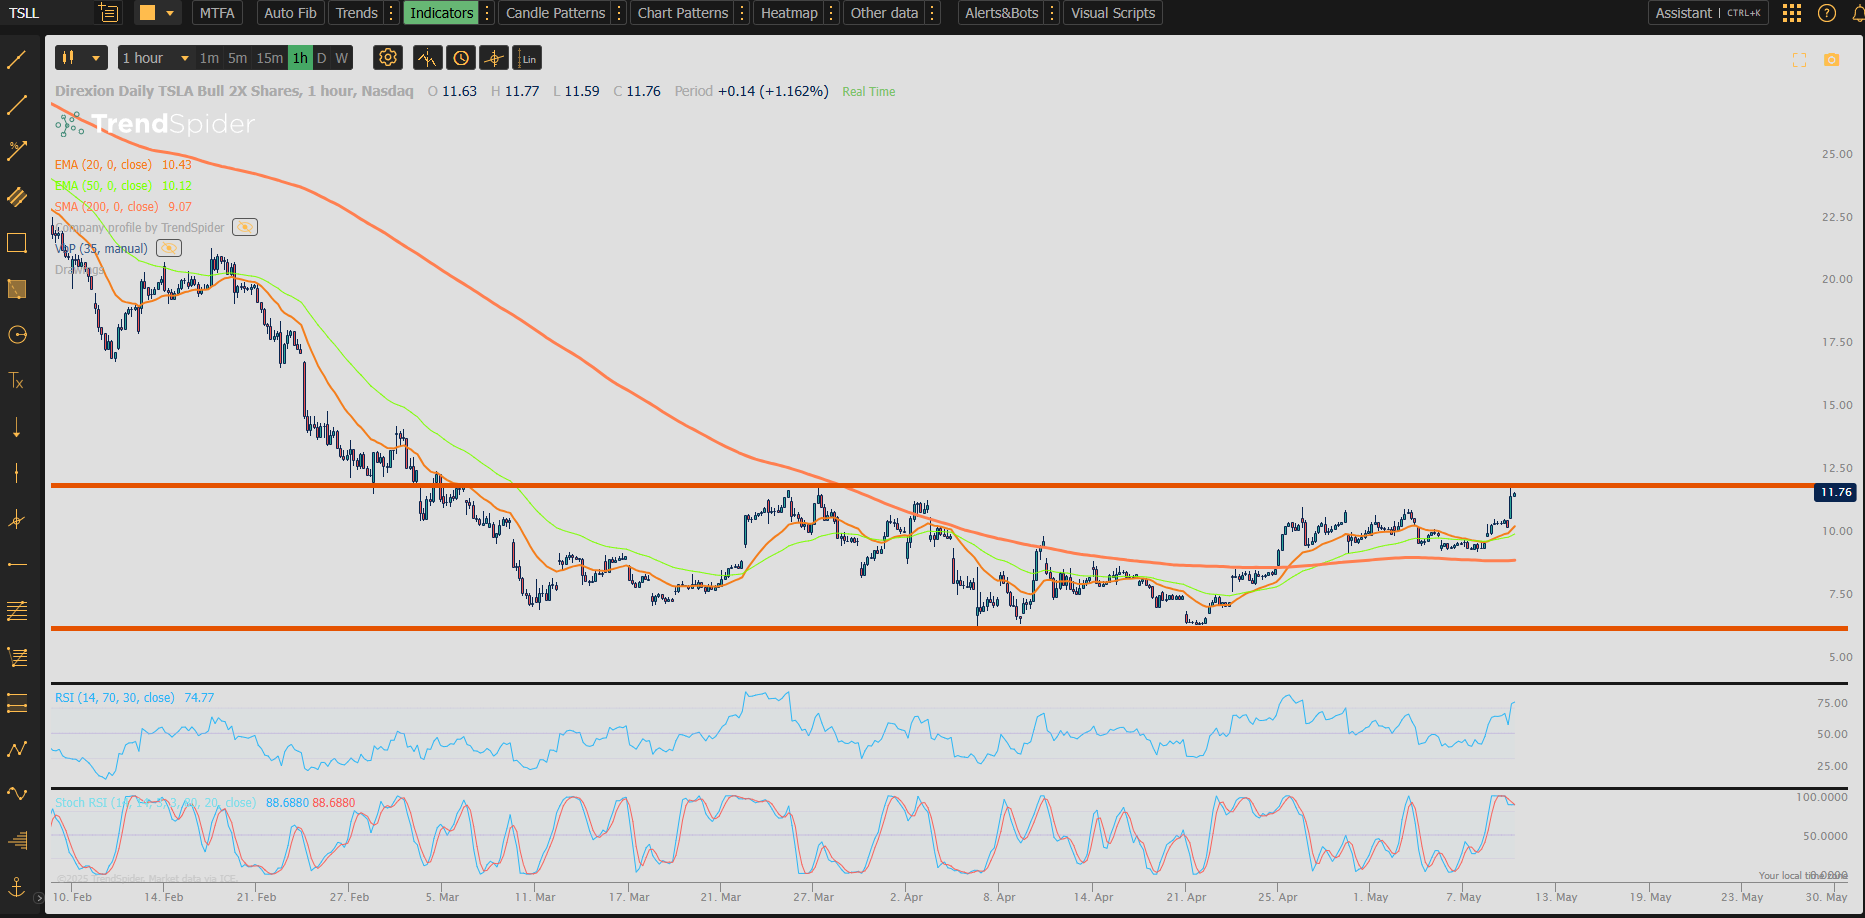Open the help question mark icon
Screen dimensions: 1865x918
[x=1827, y=13]
